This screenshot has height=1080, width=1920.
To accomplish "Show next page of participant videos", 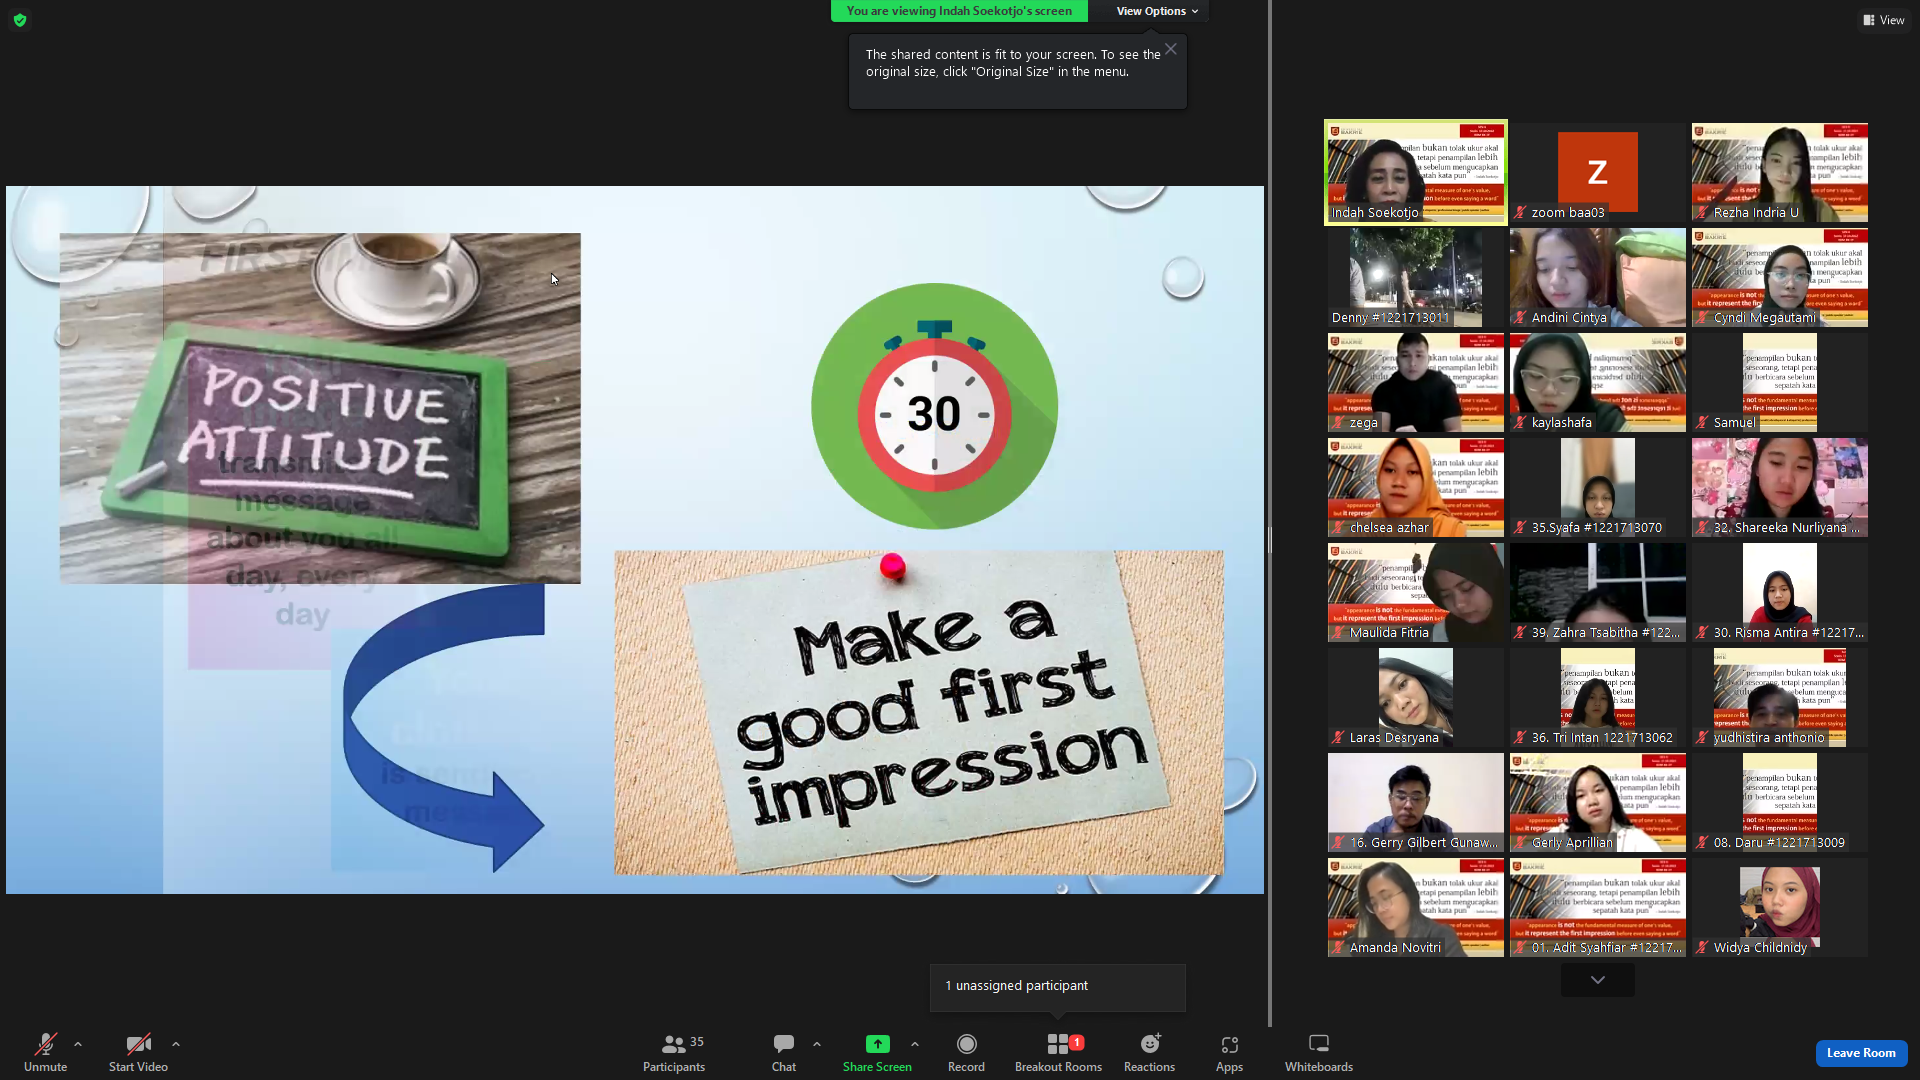I will [x=1598, y=980].
